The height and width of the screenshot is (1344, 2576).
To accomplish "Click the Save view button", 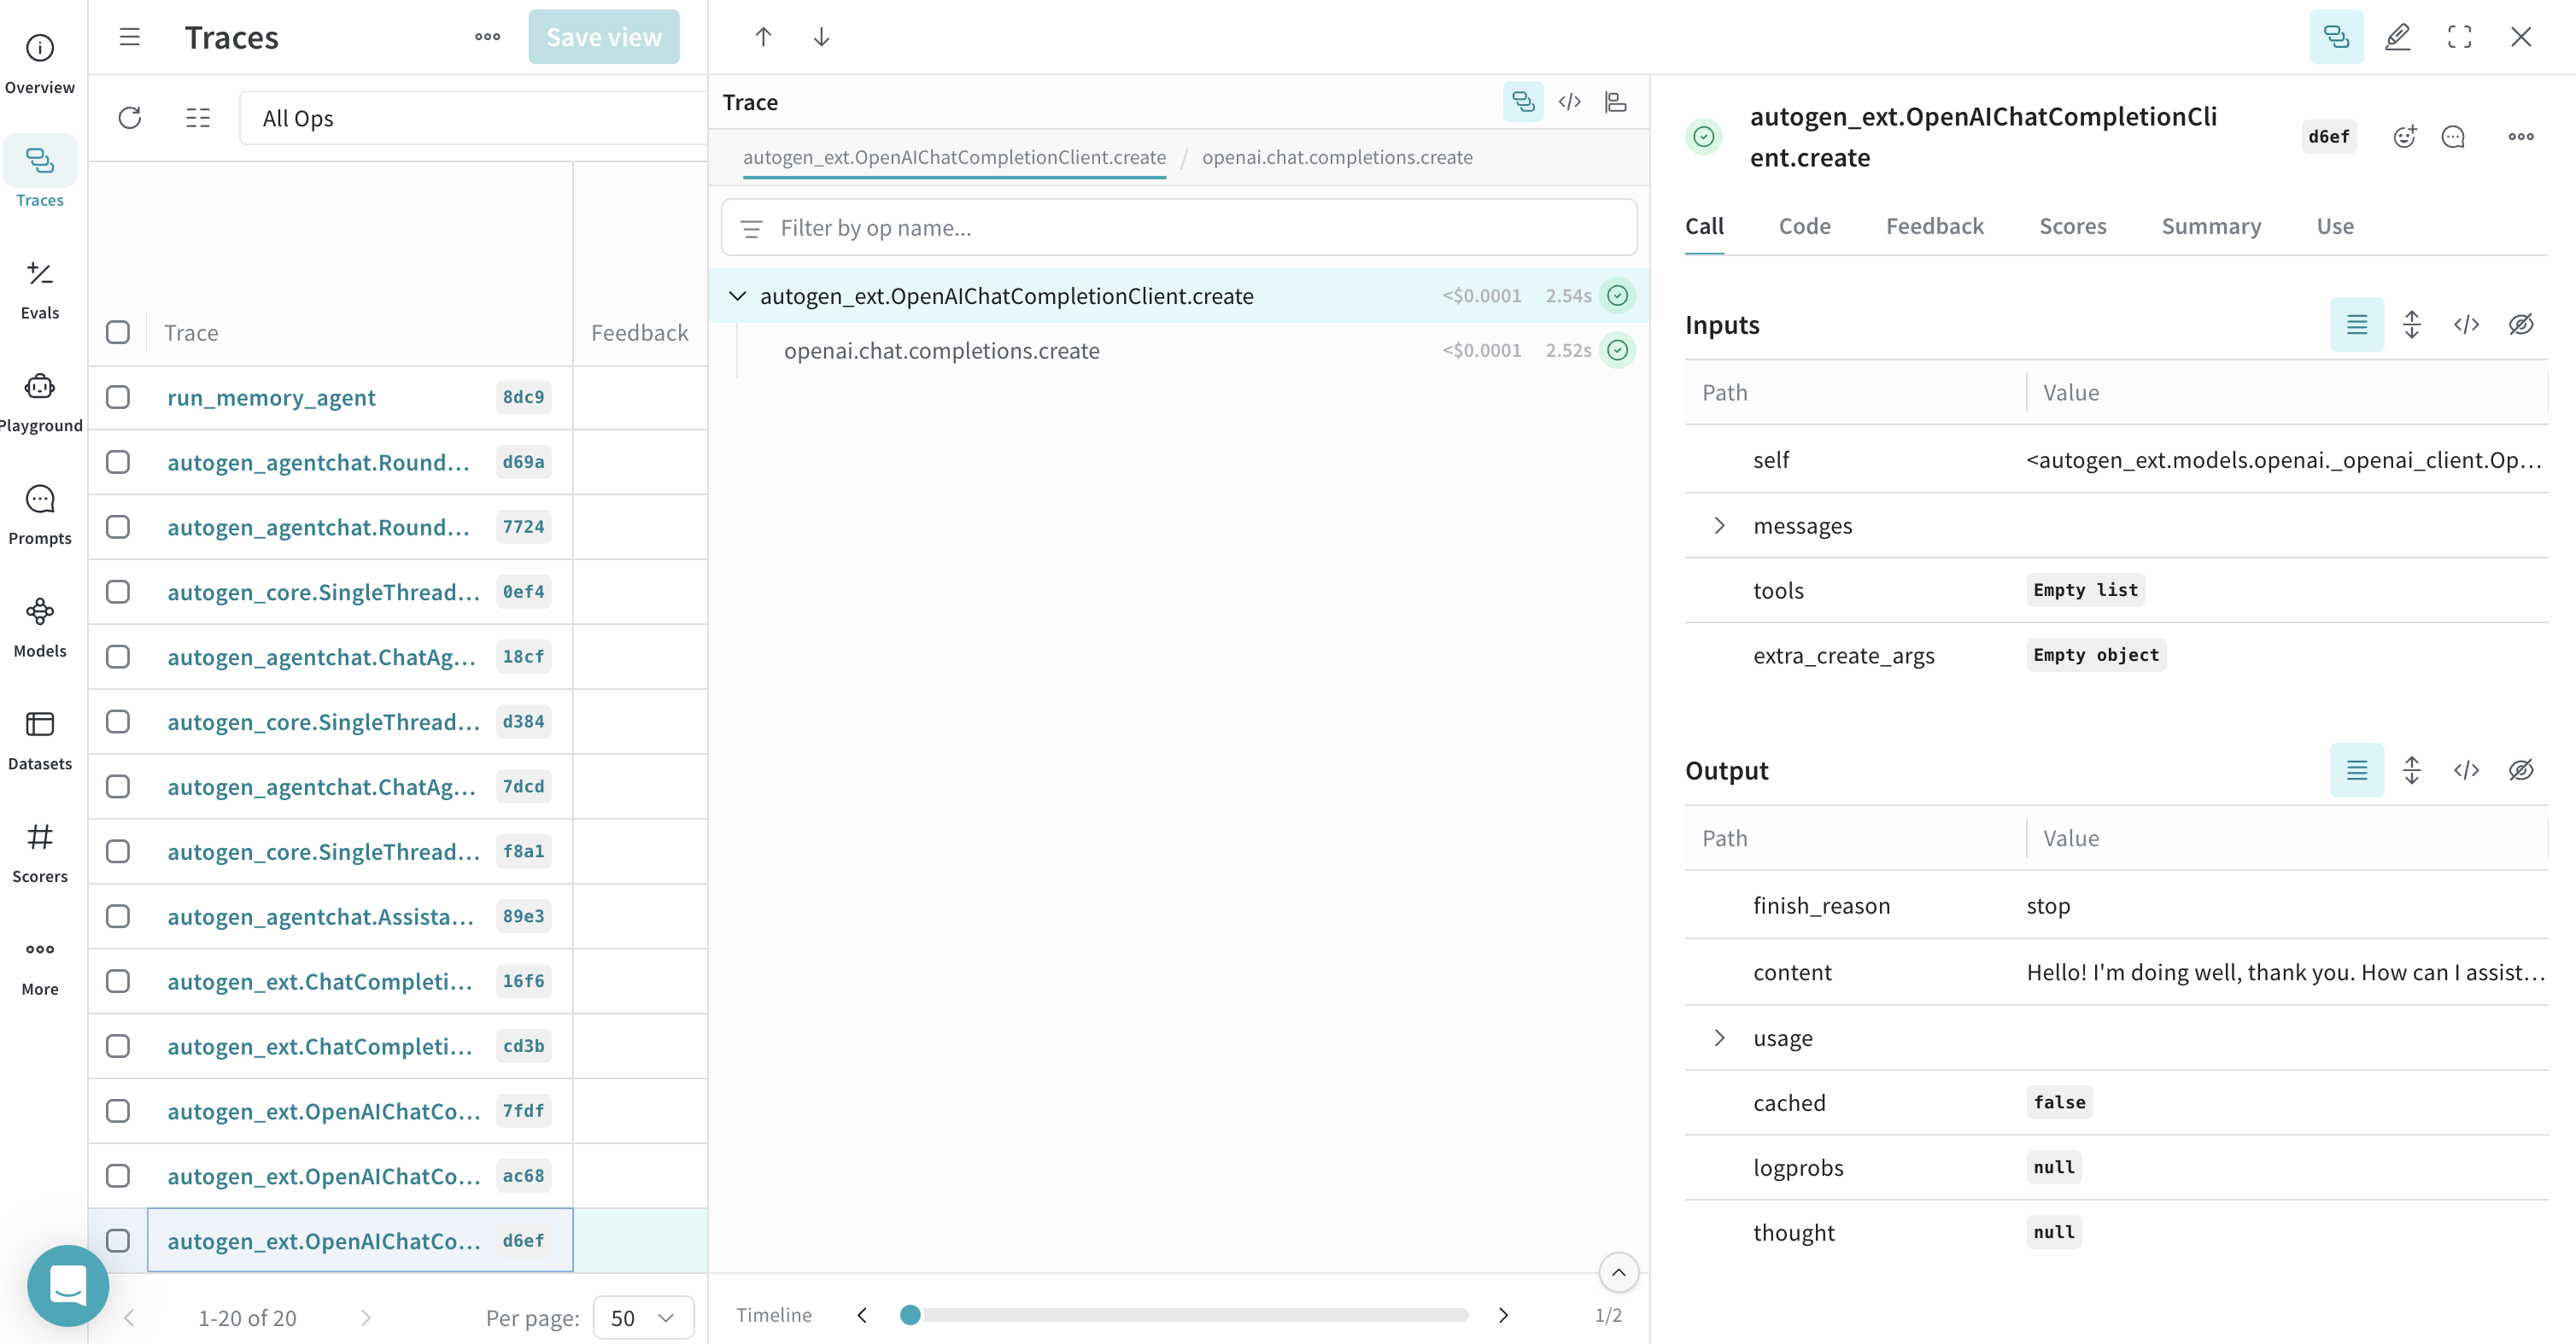I will pos(604,36).
